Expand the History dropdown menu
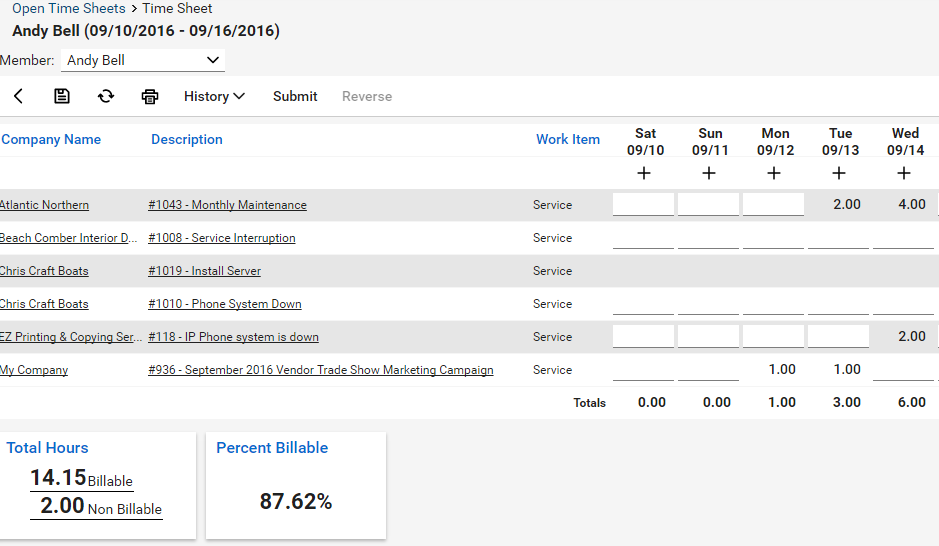This screenshot has height=546, width=939. click(x=214, y=97)
